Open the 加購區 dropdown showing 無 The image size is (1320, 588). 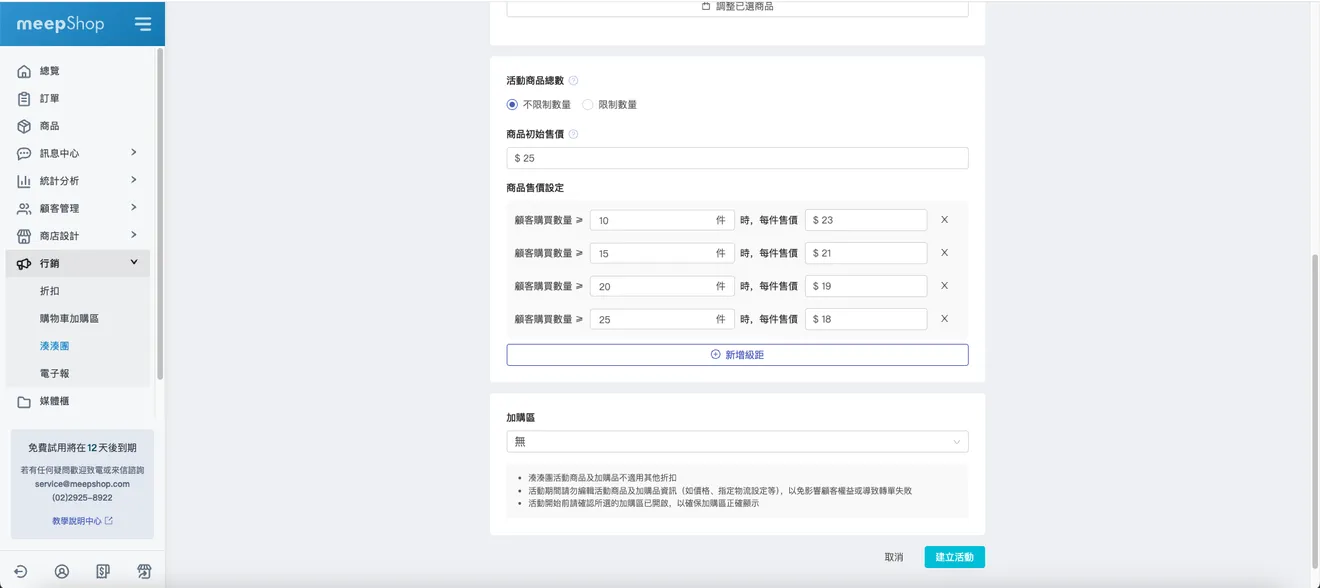pos(737,441)
